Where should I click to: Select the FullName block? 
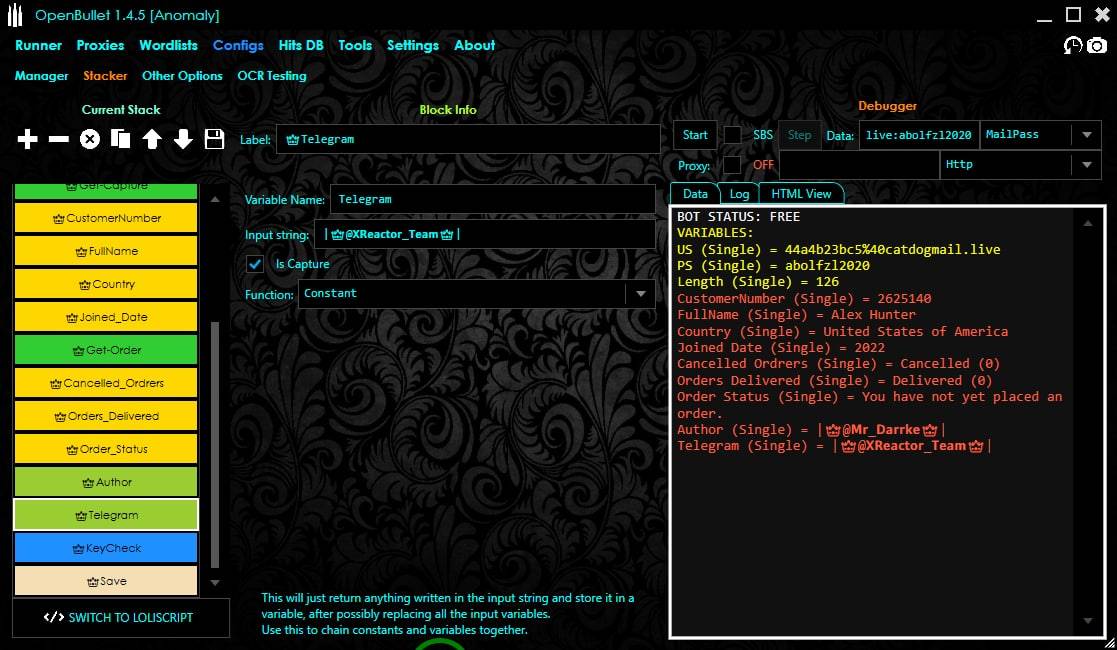coord(105,251)
